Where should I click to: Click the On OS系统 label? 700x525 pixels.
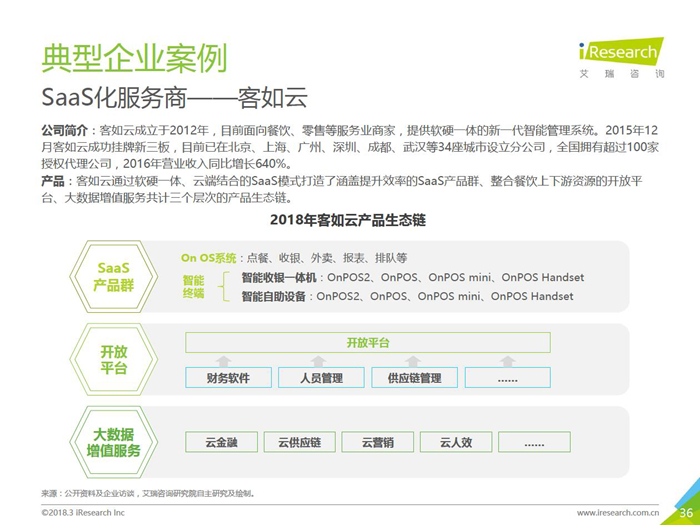click(x=208, y=258)
